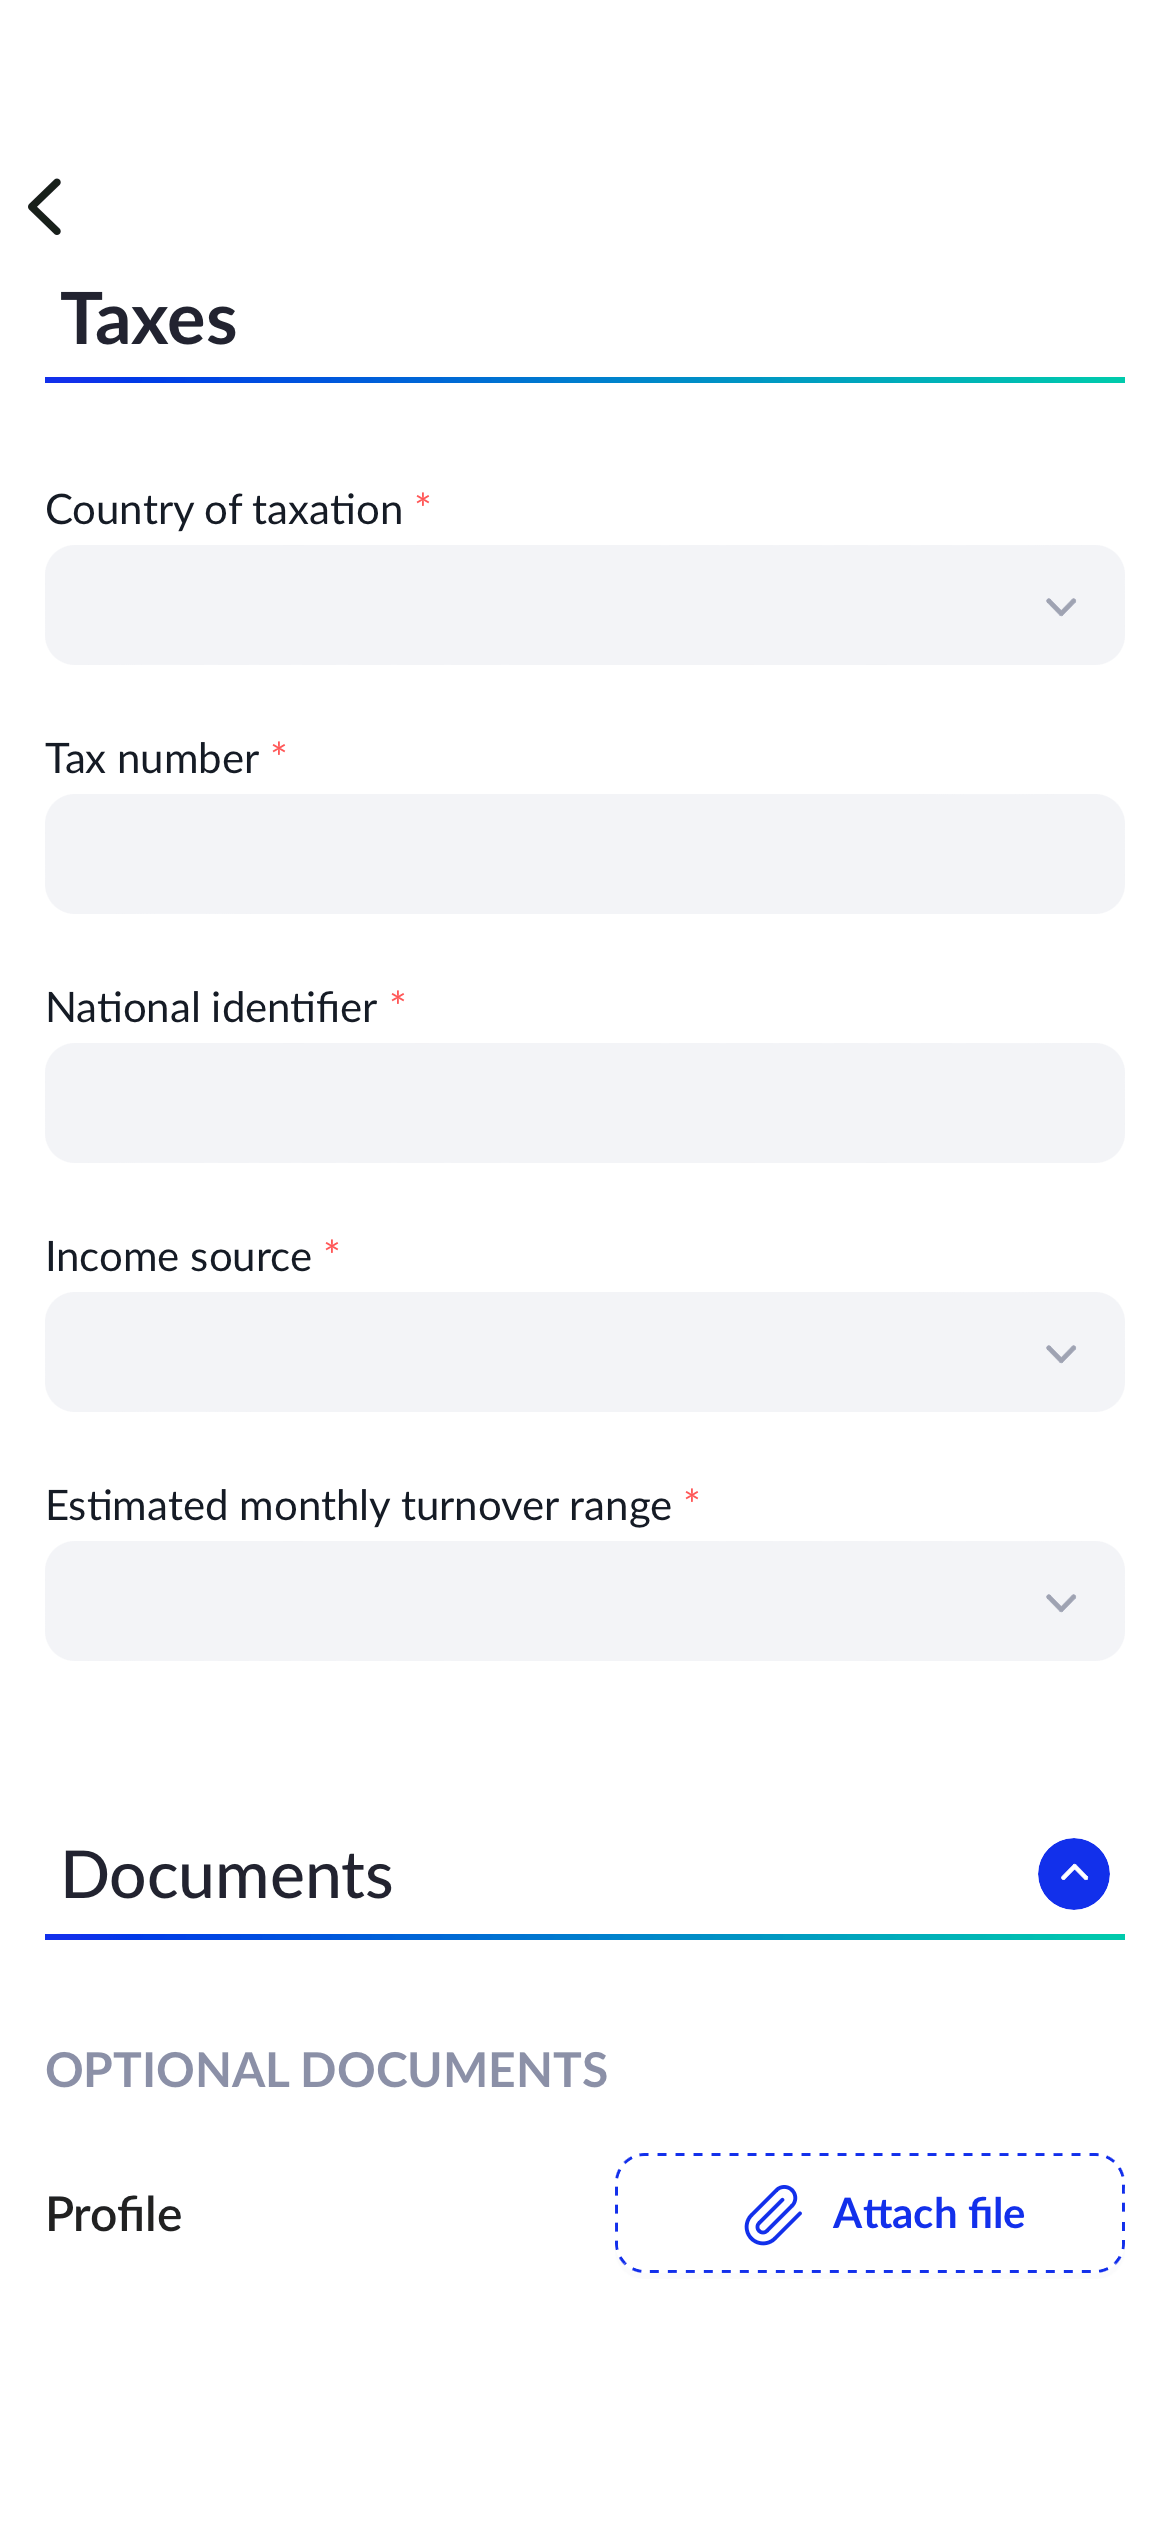Click the paperclip attachment icon
The height and width of the screenshot is (2532, 1170).
pyautogui.click(x=773, y=2214)
